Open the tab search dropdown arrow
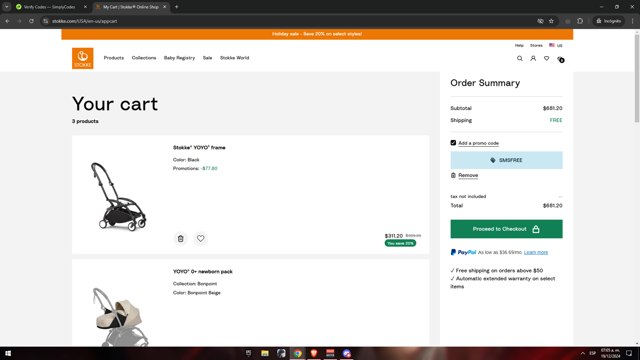Image resolution: width=640 pixels, height=360 pixels. tap(7, 7)
